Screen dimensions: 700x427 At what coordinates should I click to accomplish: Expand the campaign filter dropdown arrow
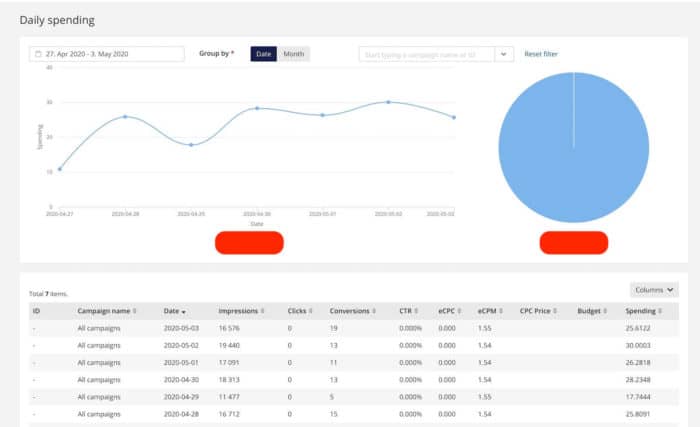pyautogui.click(x=504, y=54)
